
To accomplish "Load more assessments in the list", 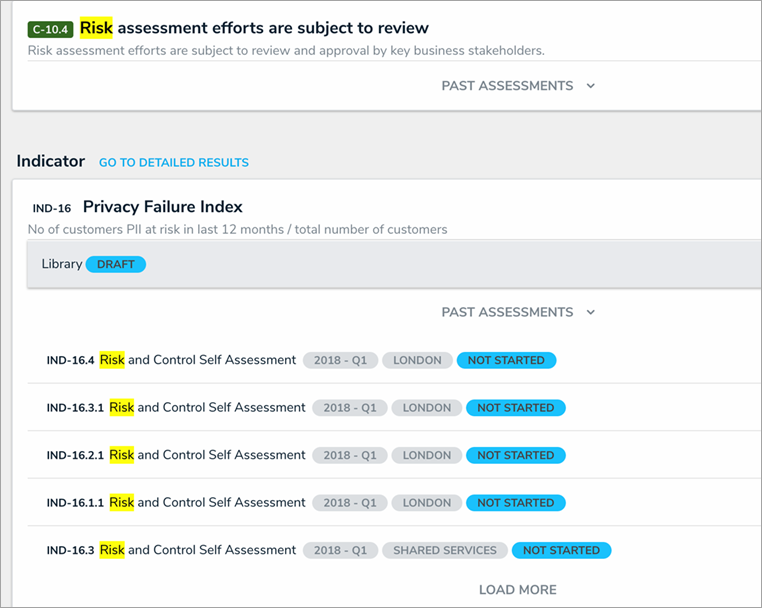I will tap(517, 589).
